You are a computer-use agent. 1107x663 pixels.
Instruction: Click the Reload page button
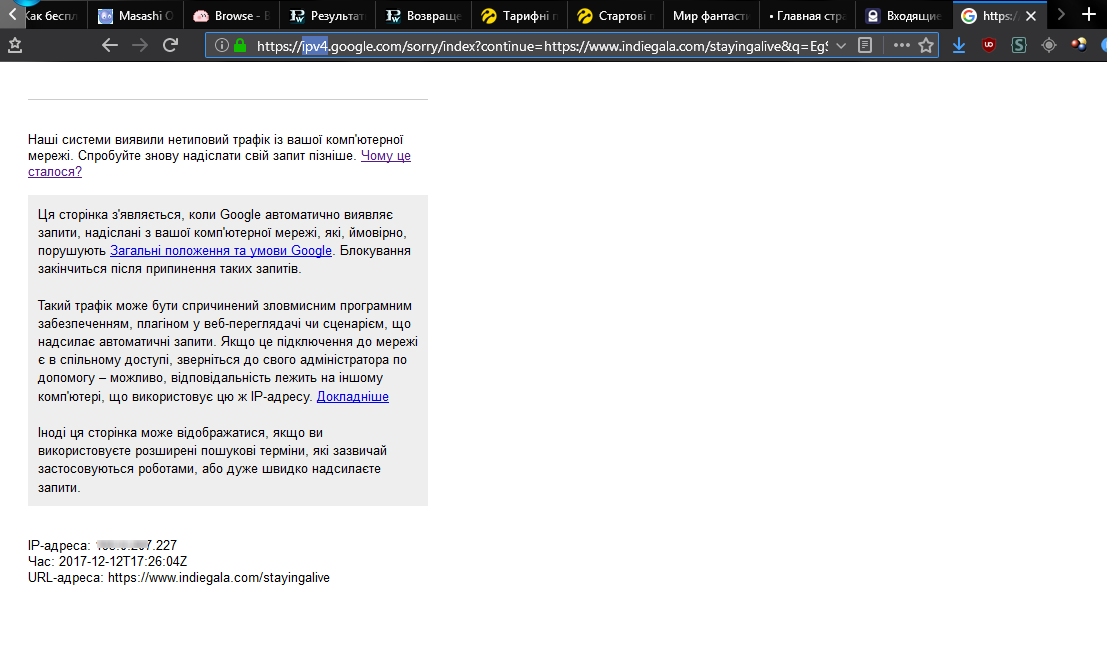[x=170, y=45]
